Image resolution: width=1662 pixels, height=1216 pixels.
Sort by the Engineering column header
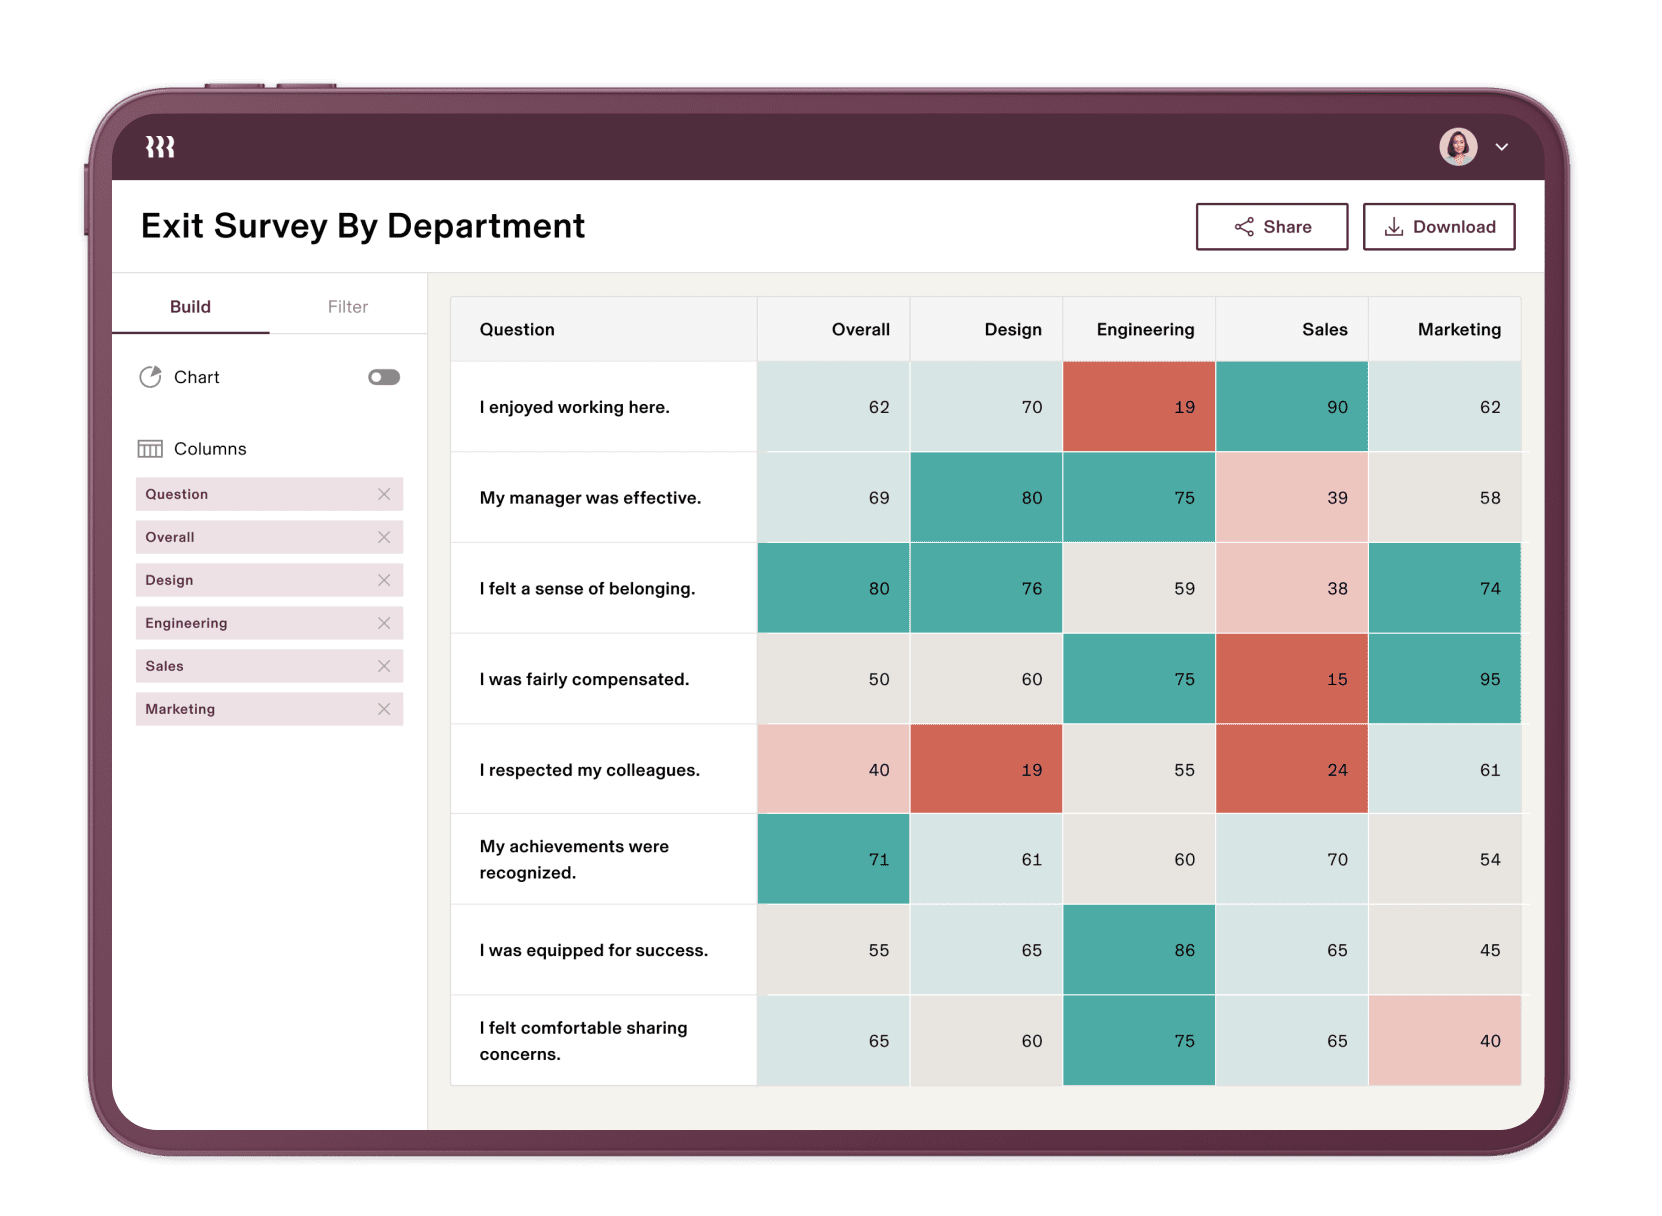(1144, 330)
